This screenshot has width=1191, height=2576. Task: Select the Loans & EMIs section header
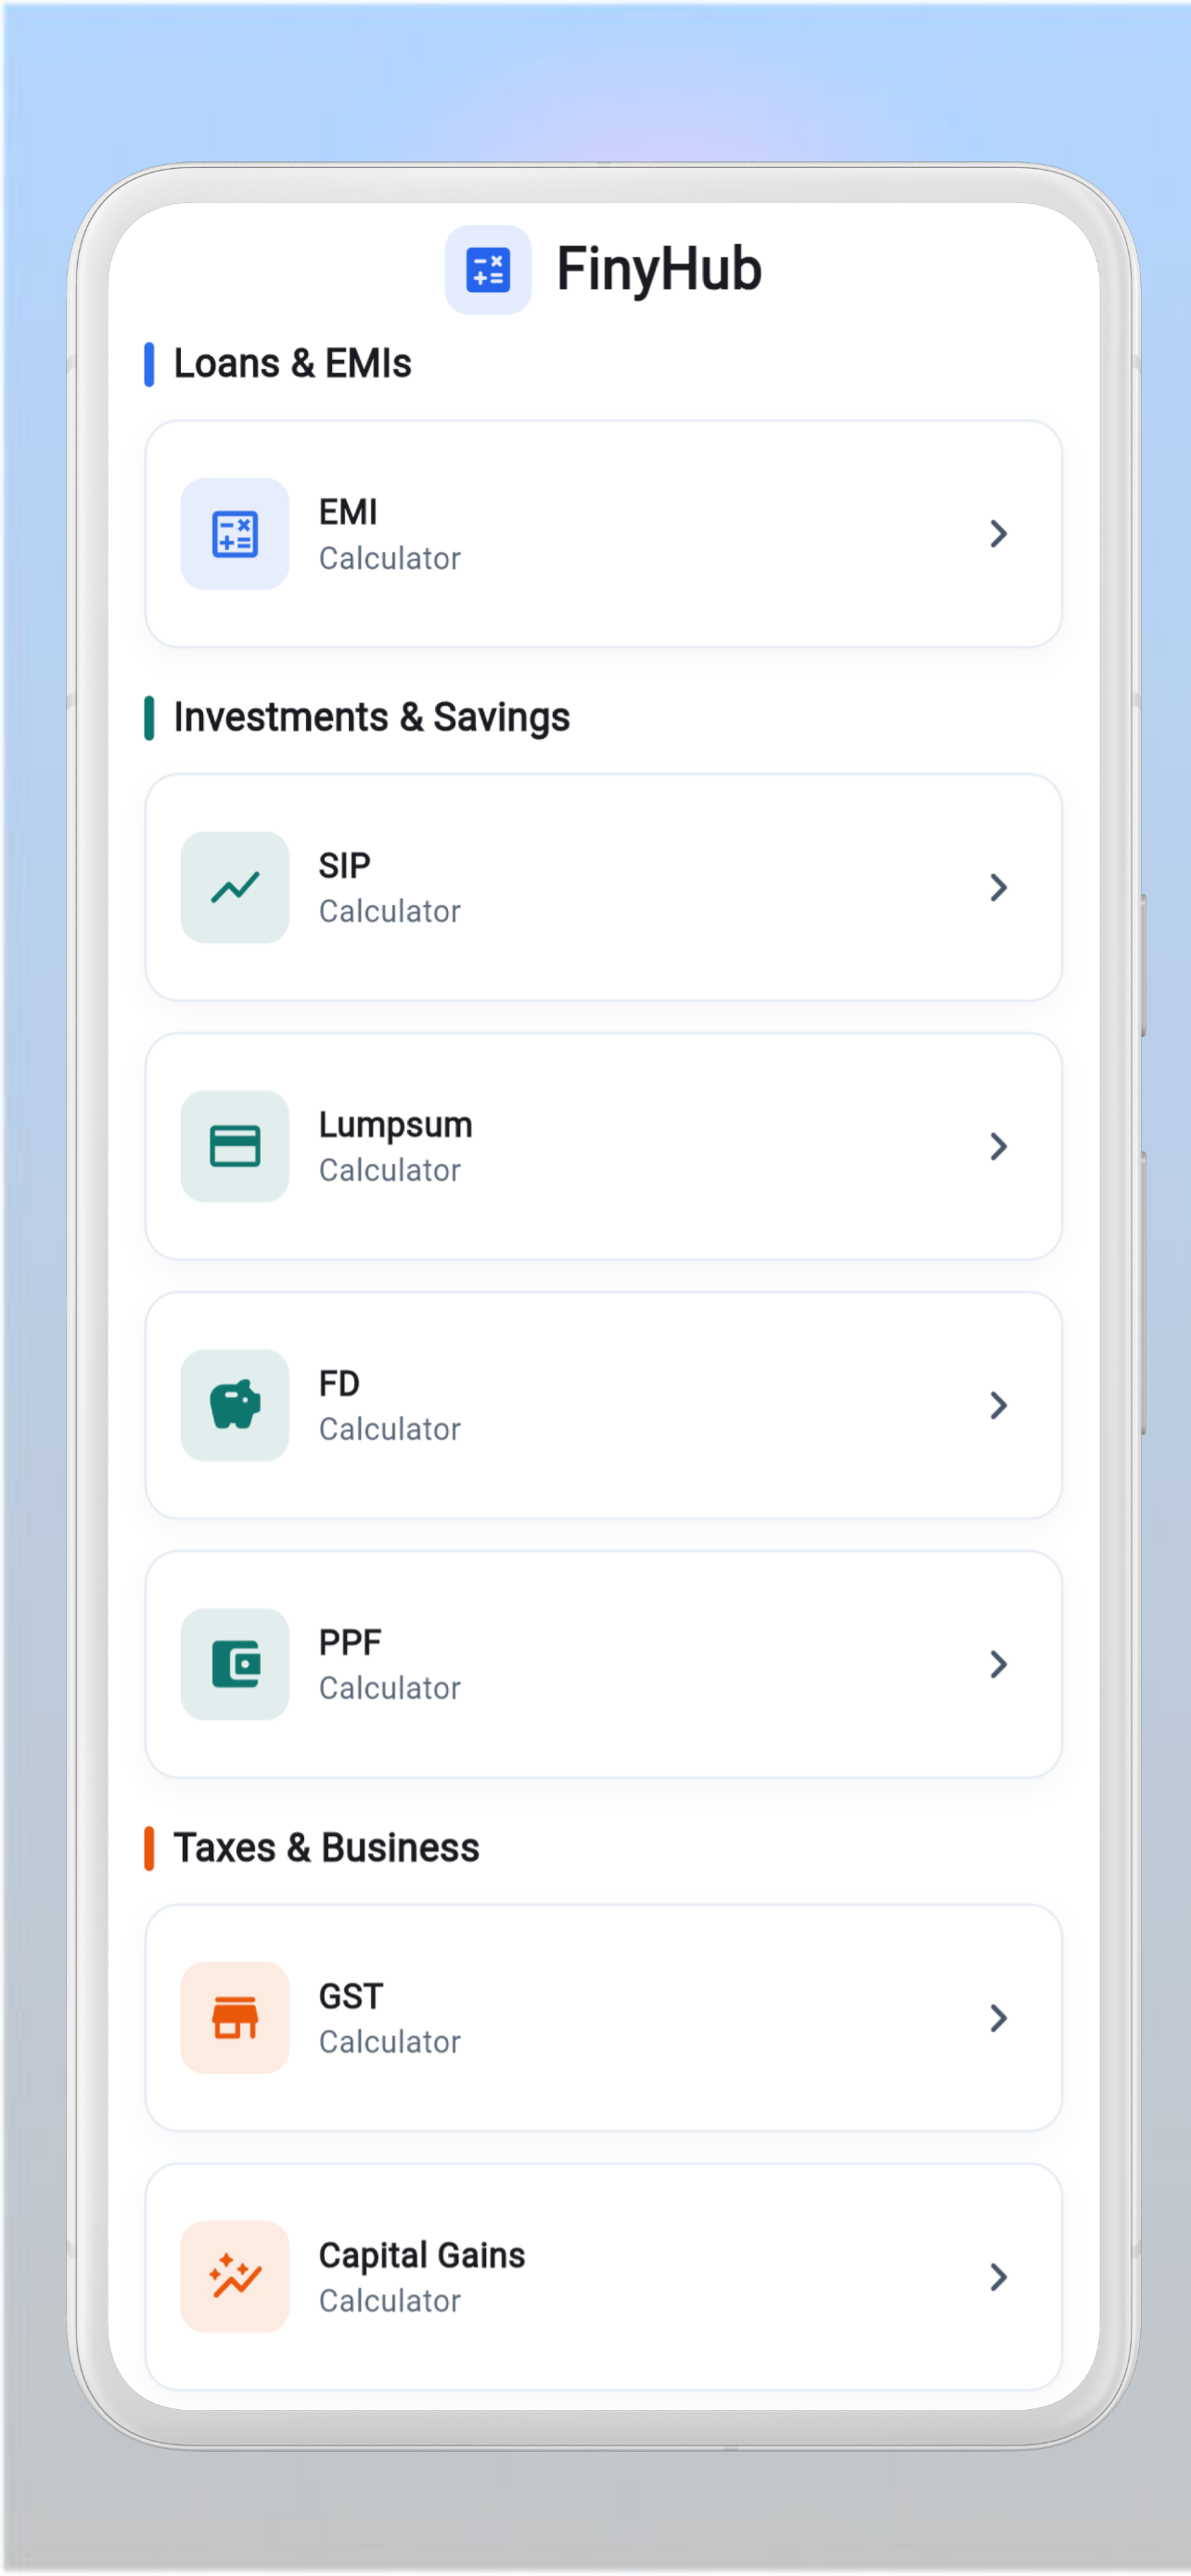(292, 364)
